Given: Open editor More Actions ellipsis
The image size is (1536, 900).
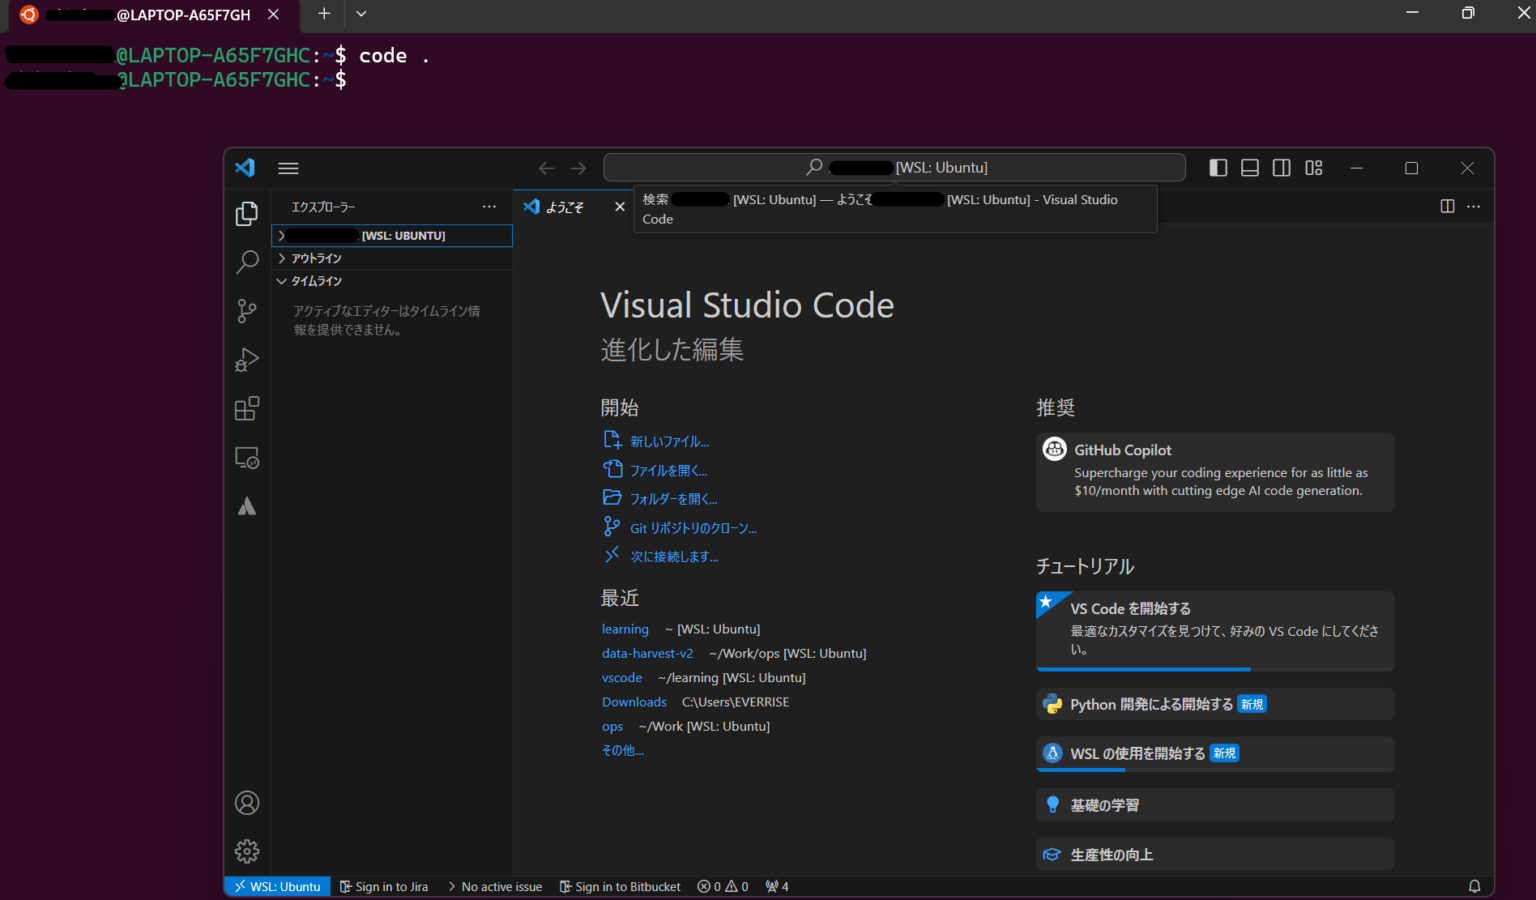Looking at the screenshot, I should 1473,206.
